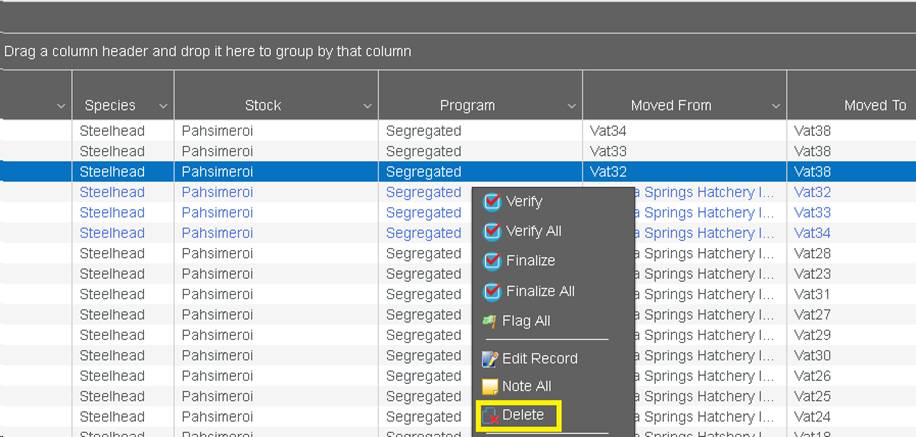The height and width of the screenshot is (437, 916).
Task: Expand the Moved From column filter arrow
Action: (775, 106)
